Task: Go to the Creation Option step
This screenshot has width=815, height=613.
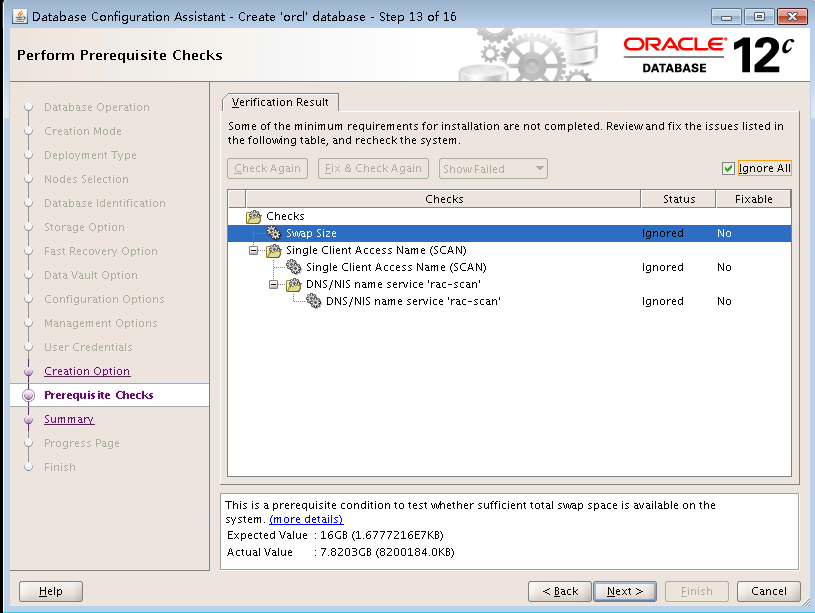Action: 87,371
